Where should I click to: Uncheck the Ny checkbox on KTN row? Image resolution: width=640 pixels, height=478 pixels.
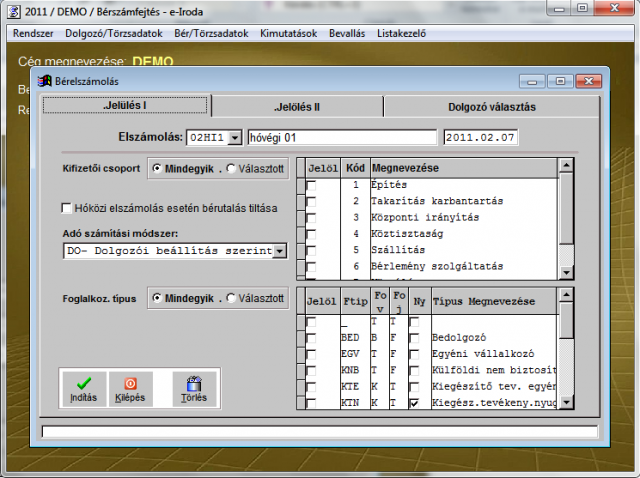coord(414,402)
